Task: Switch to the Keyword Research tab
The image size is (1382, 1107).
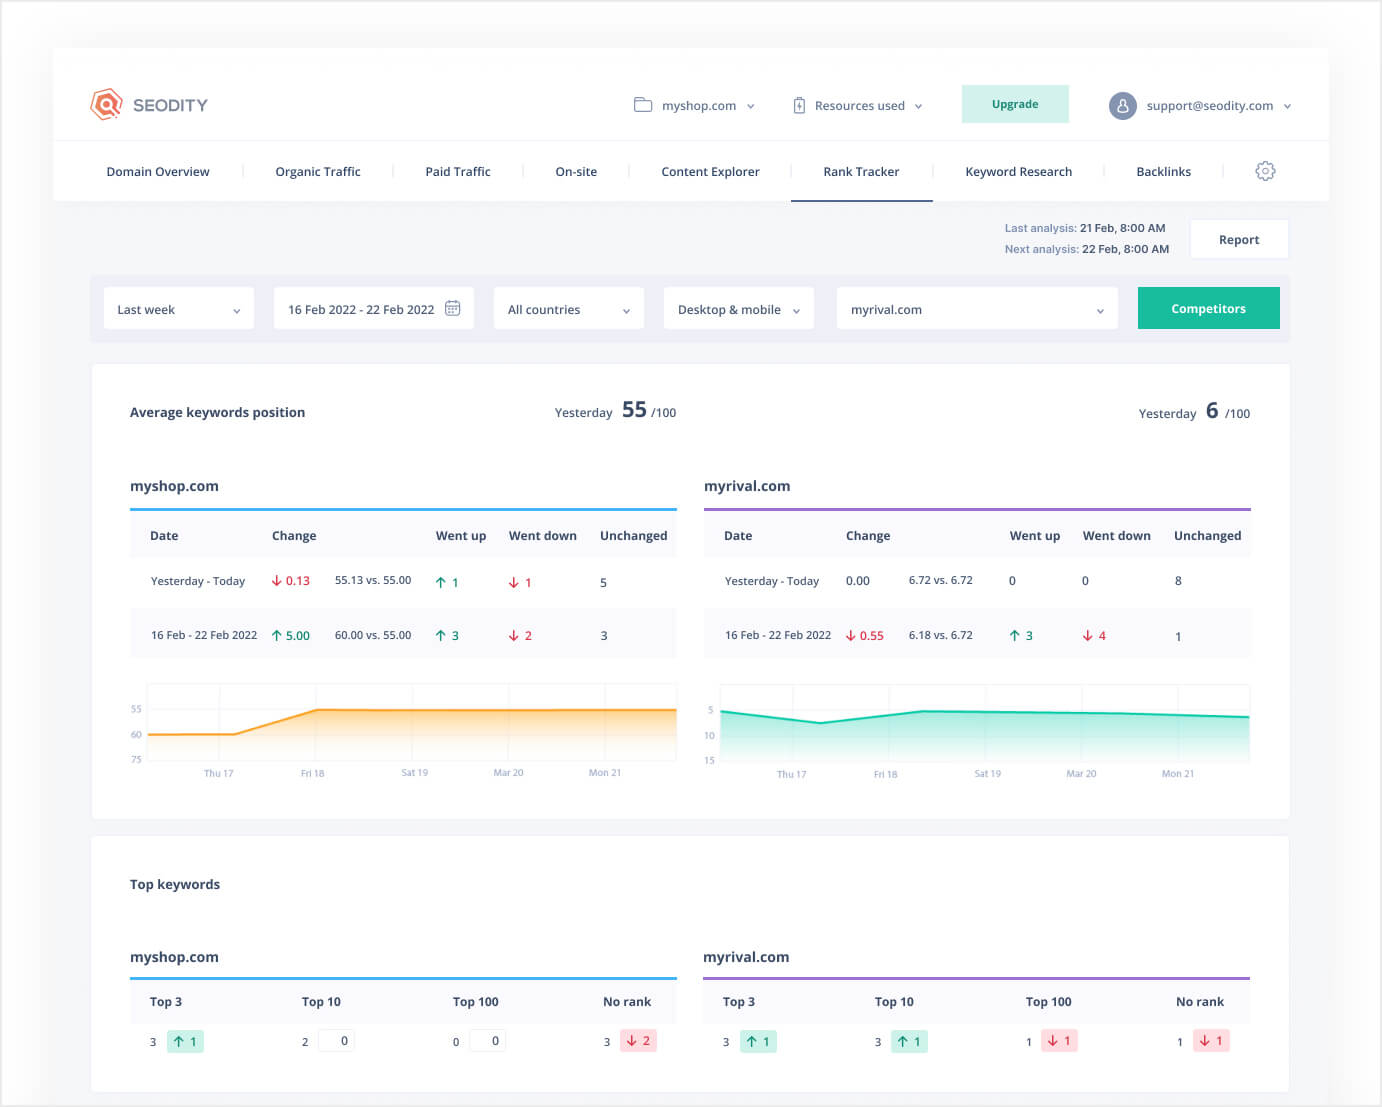Action: pyautogui.click(x=1018, y=172)
